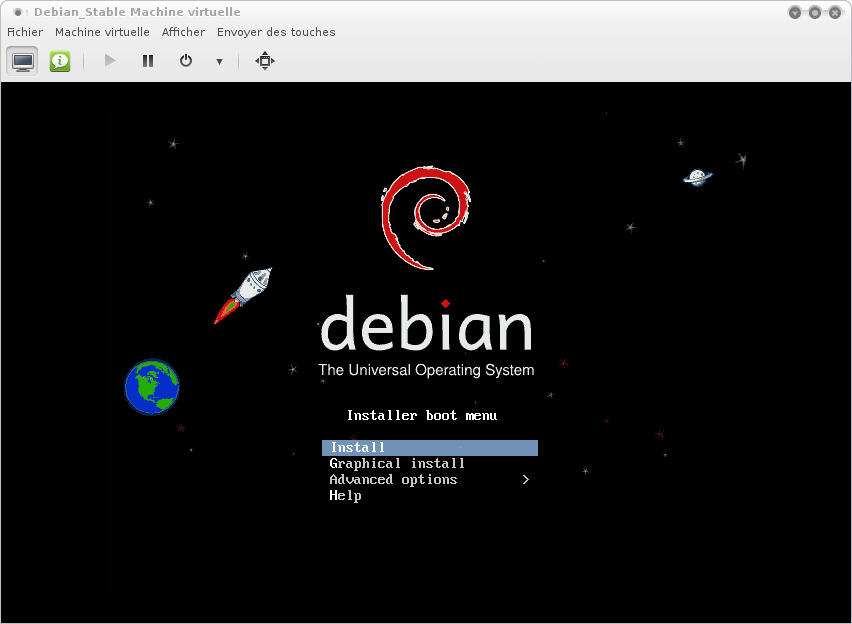Open the Fichier menu
This screenshot has width=852, height=624.
tap(25, 32)
